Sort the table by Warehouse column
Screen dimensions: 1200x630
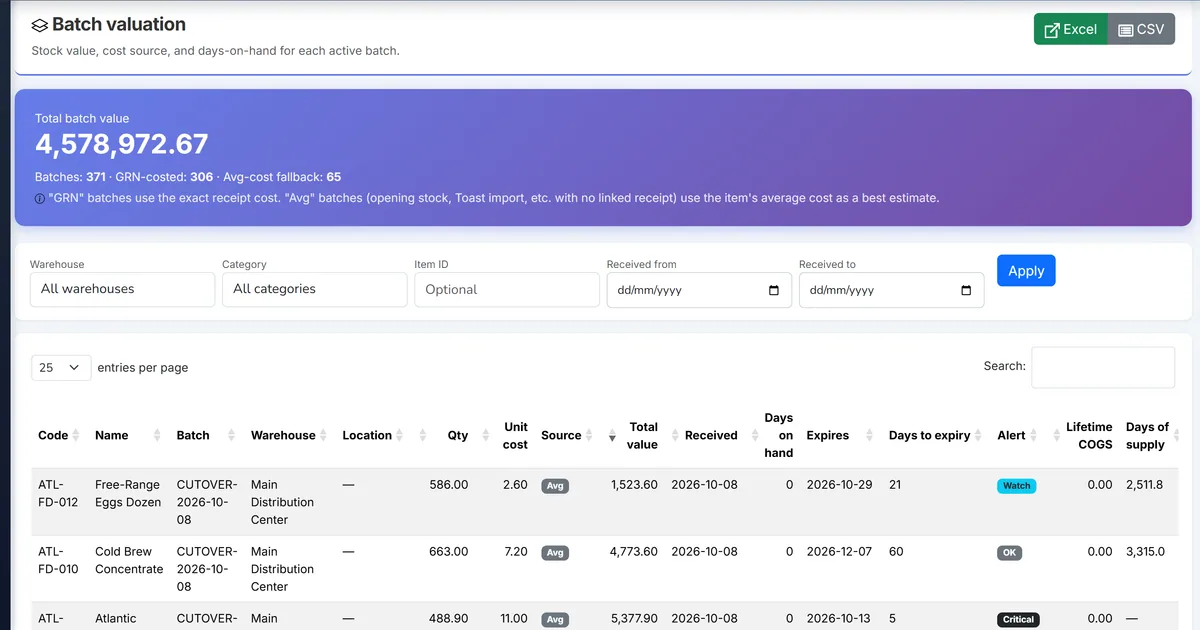289,435
